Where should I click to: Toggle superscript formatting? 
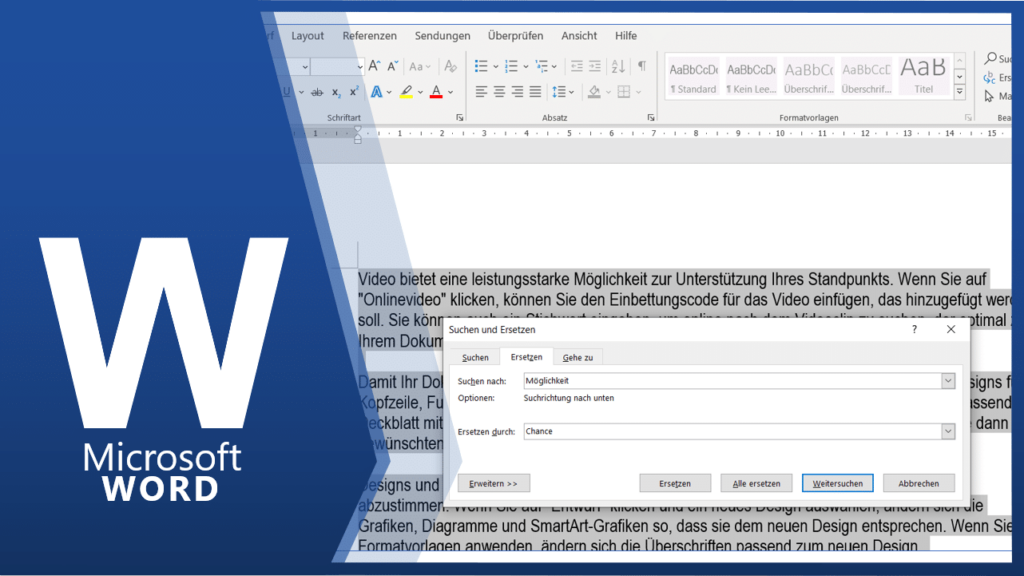[x=353, y=92]
